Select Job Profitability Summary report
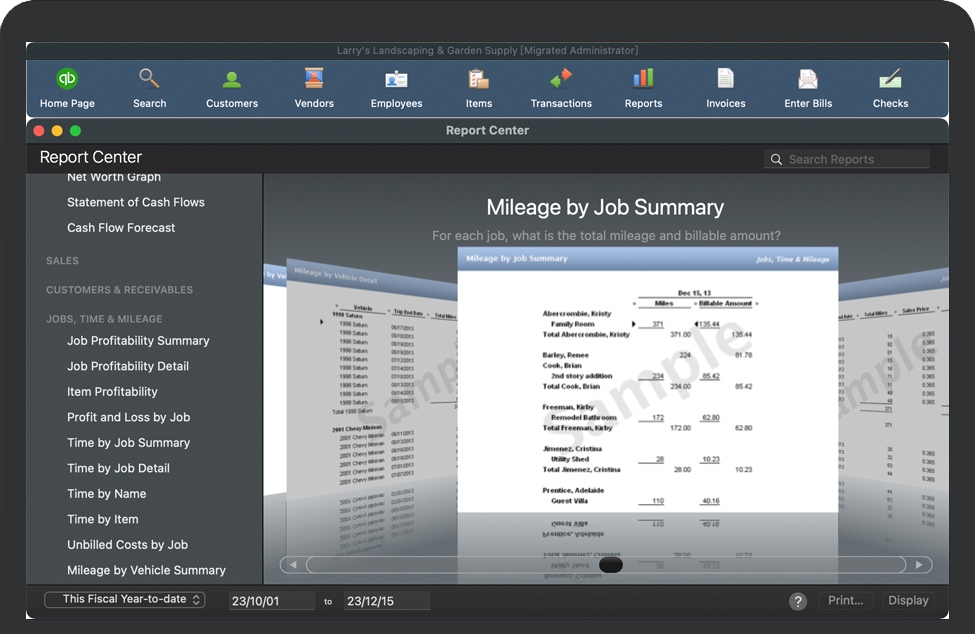 tap(138, 341)
